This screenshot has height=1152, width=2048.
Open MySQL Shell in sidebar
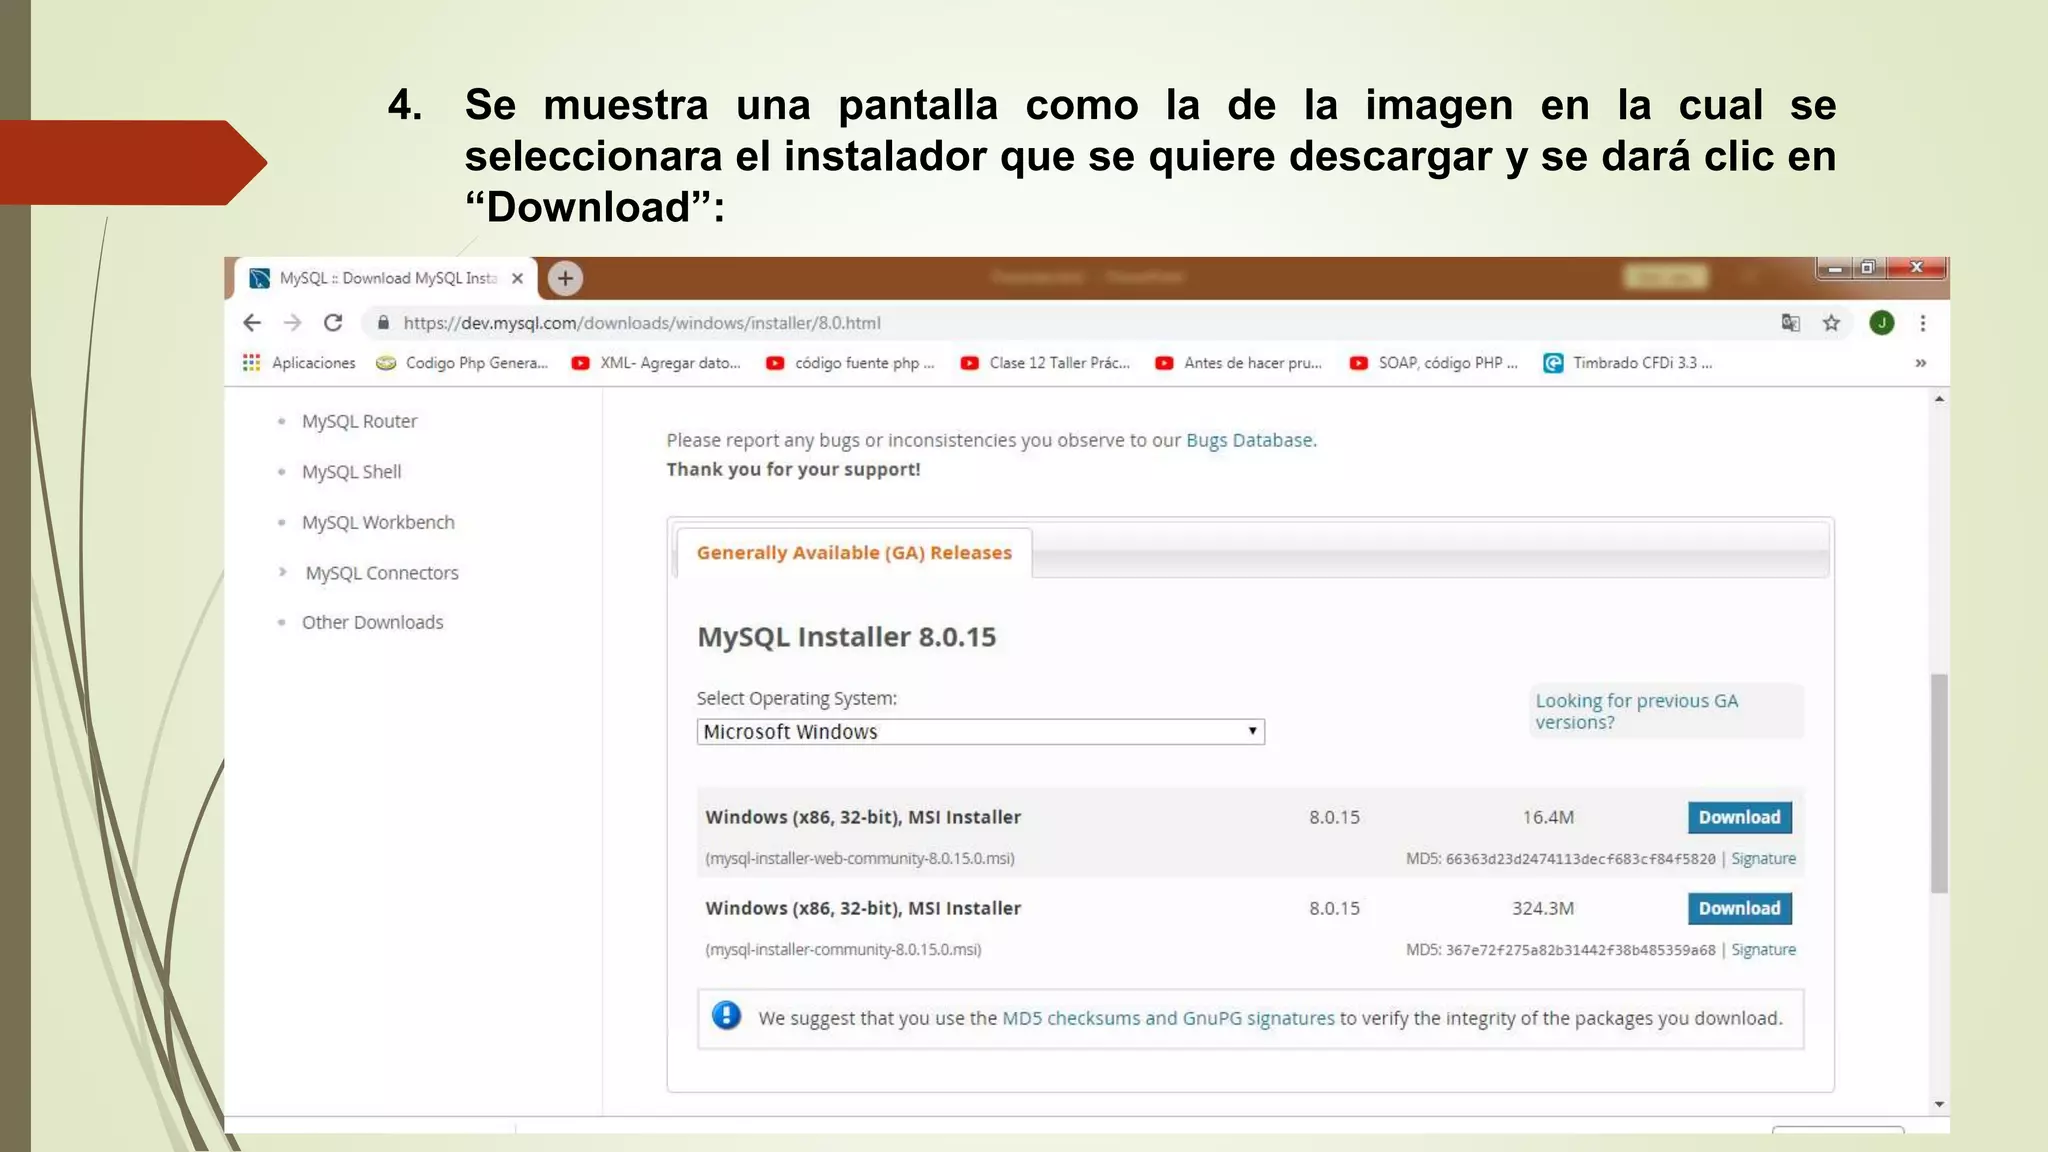click(x=351, y=472)
